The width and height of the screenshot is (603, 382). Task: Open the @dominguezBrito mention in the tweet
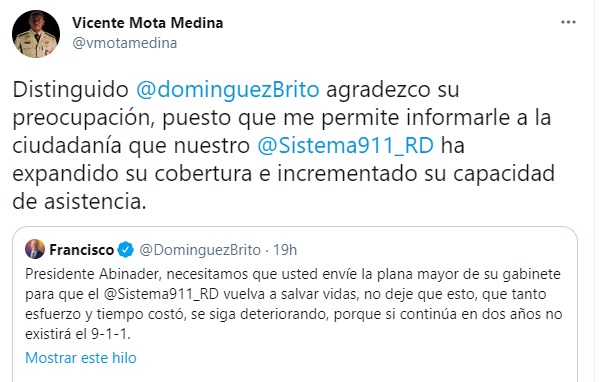click(x=228, y=89)
